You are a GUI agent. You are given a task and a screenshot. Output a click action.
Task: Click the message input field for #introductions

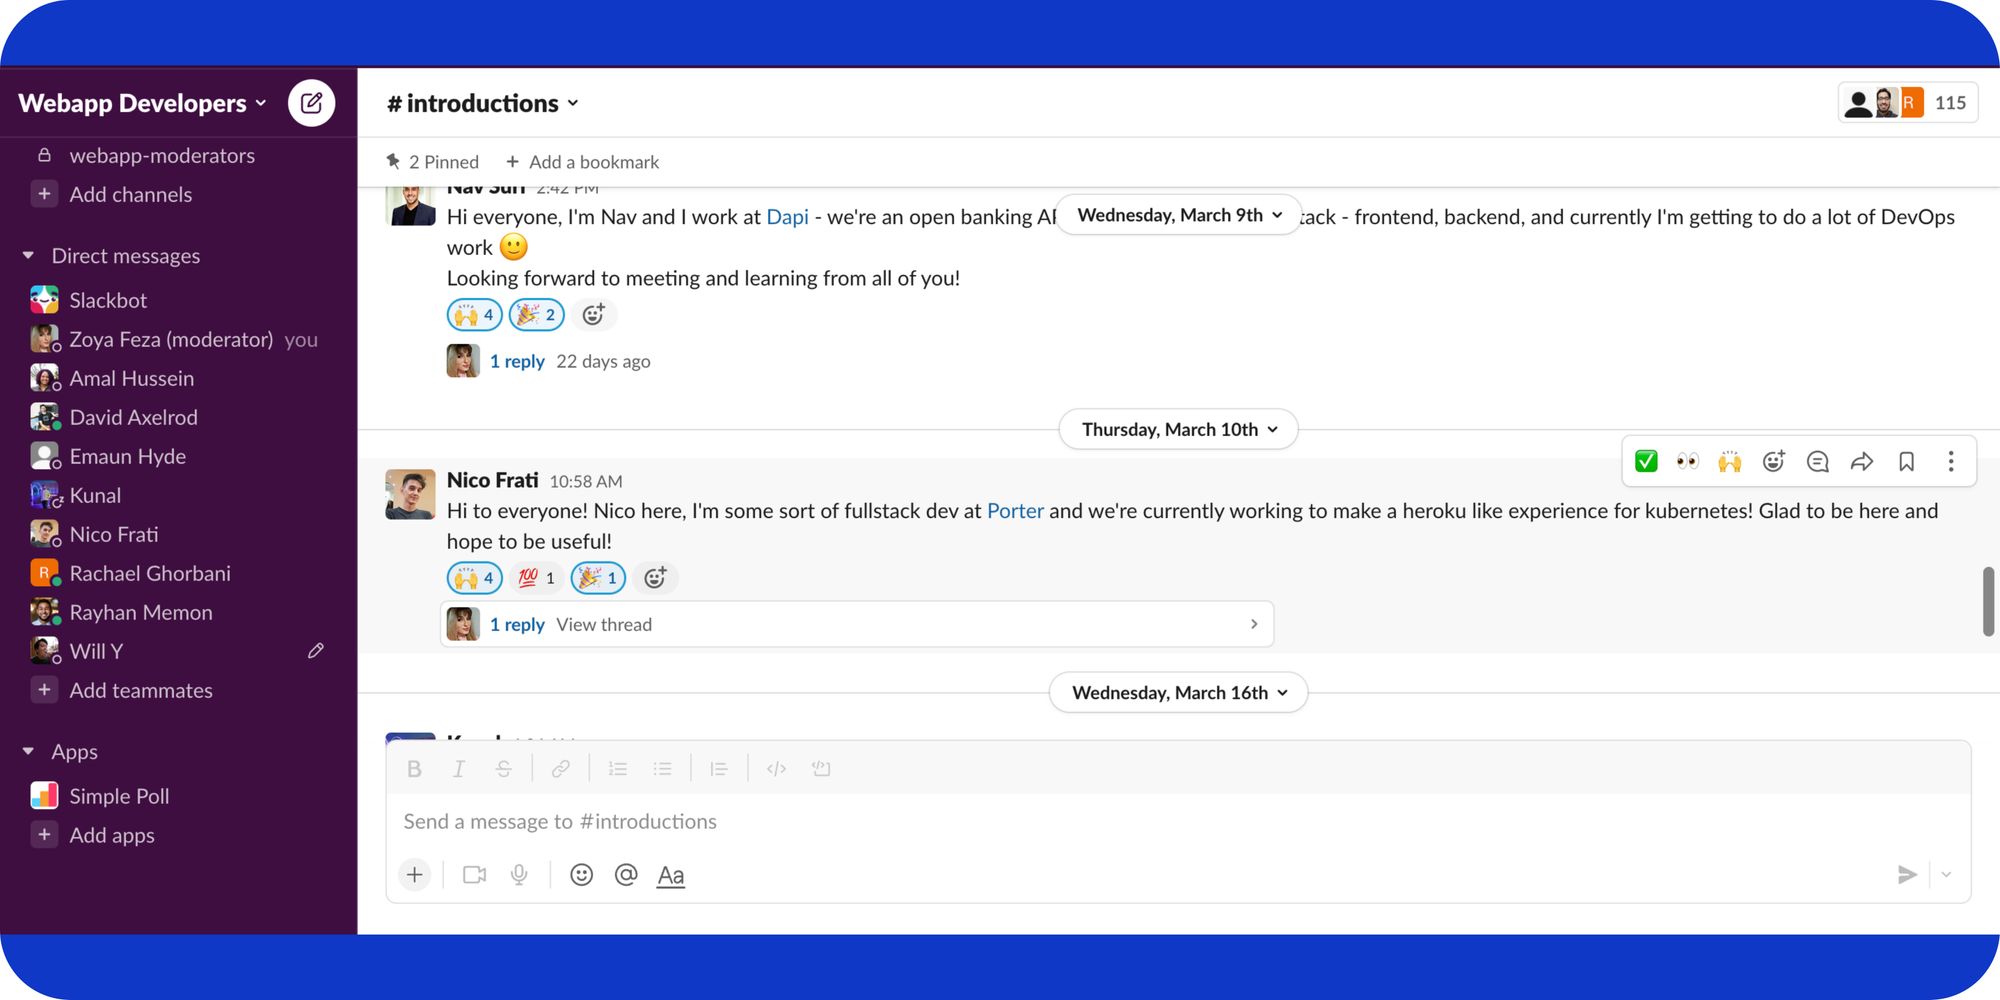(x=1178, y=821)
